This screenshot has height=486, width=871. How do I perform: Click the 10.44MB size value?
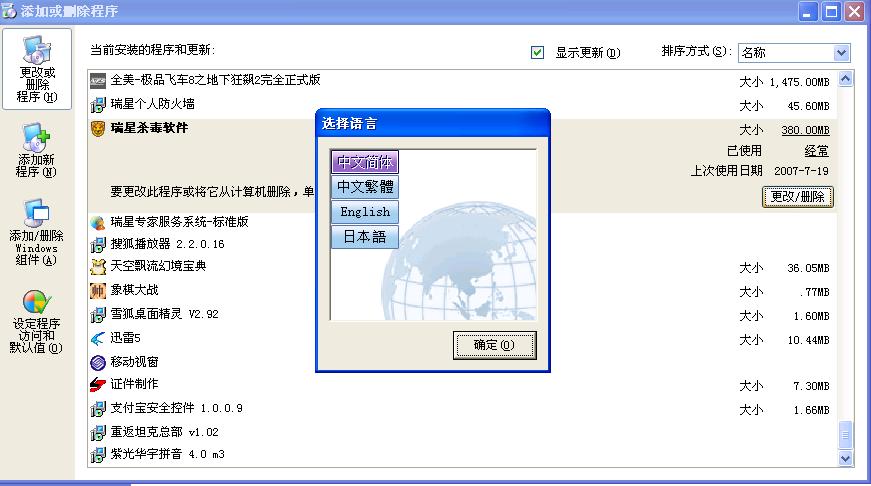click(x=808, y=340)
